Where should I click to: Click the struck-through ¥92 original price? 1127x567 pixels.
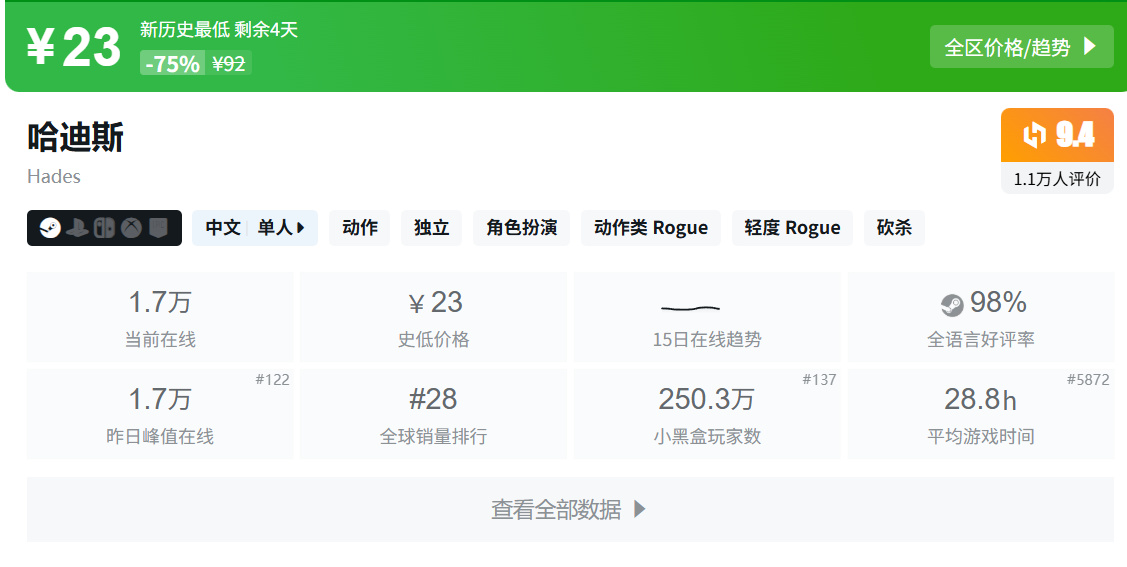[229, 64]
